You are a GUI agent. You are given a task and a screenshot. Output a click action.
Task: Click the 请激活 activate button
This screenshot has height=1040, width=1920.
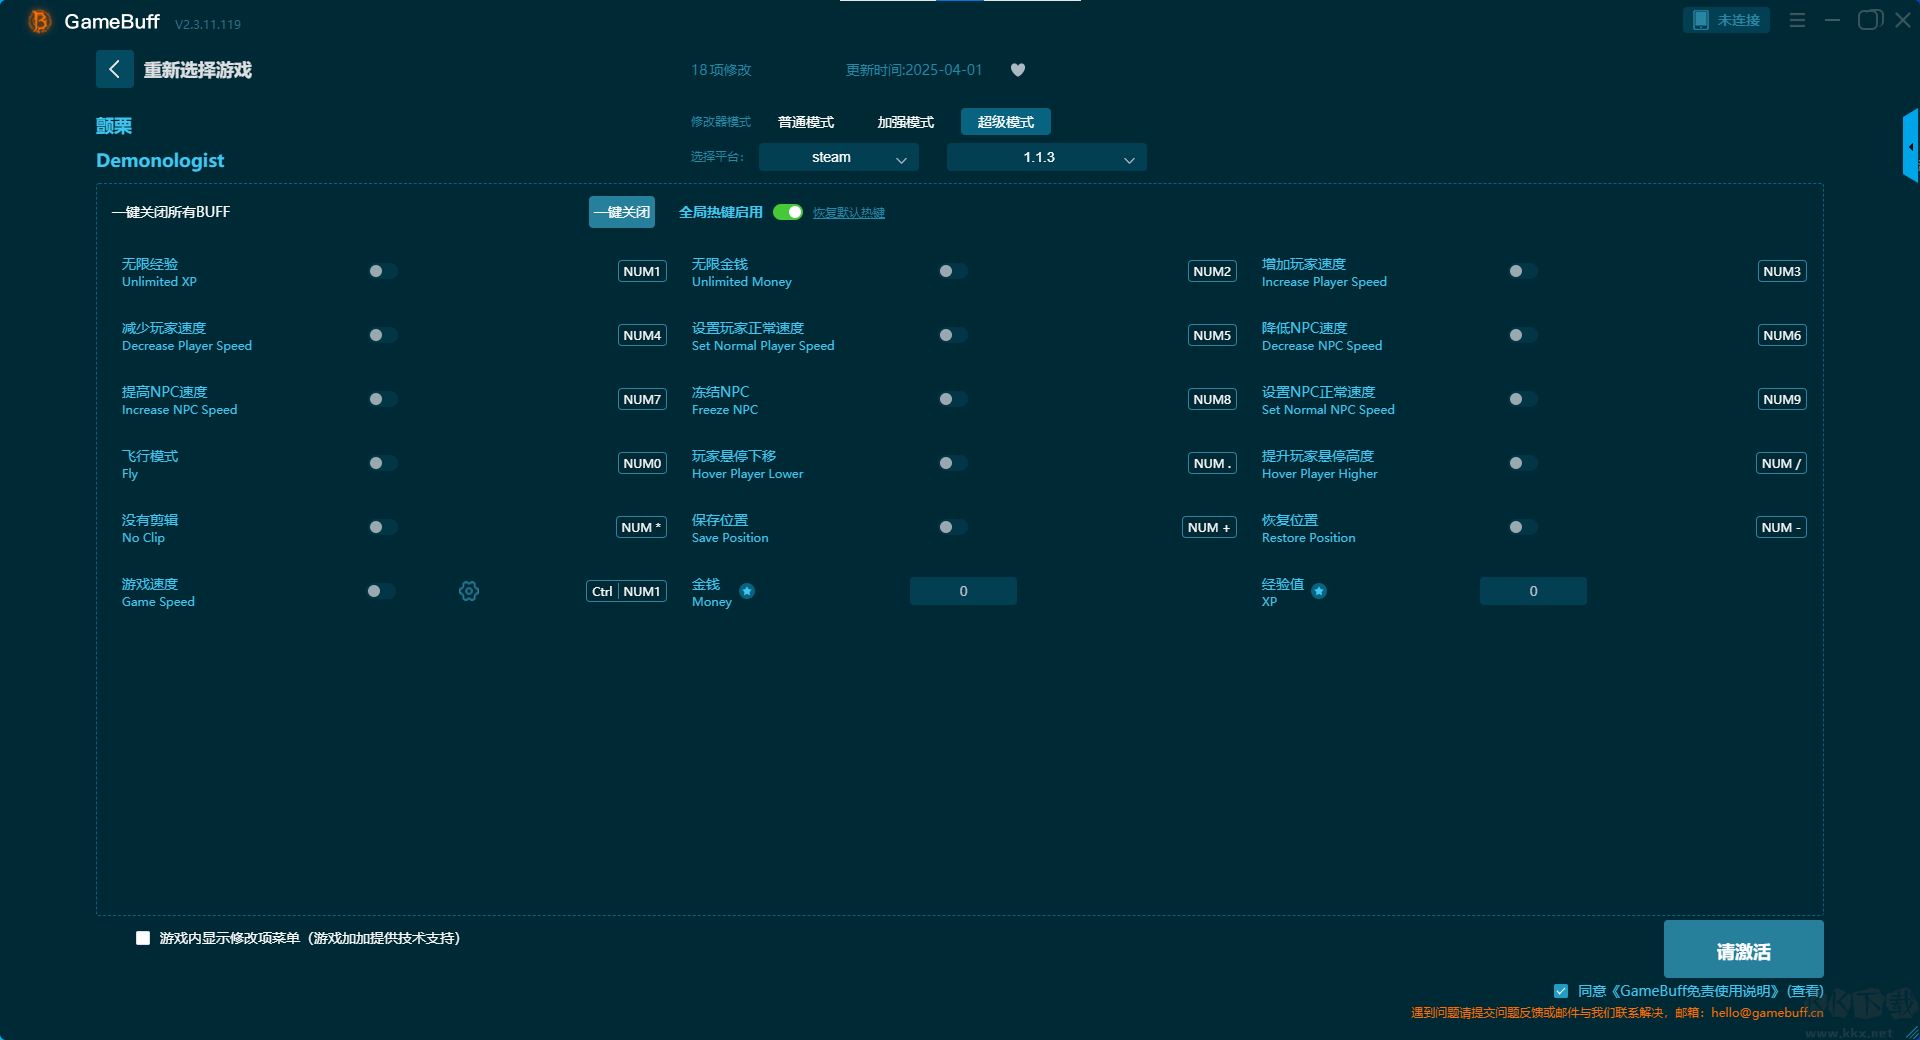click(x=1743, y=950)
